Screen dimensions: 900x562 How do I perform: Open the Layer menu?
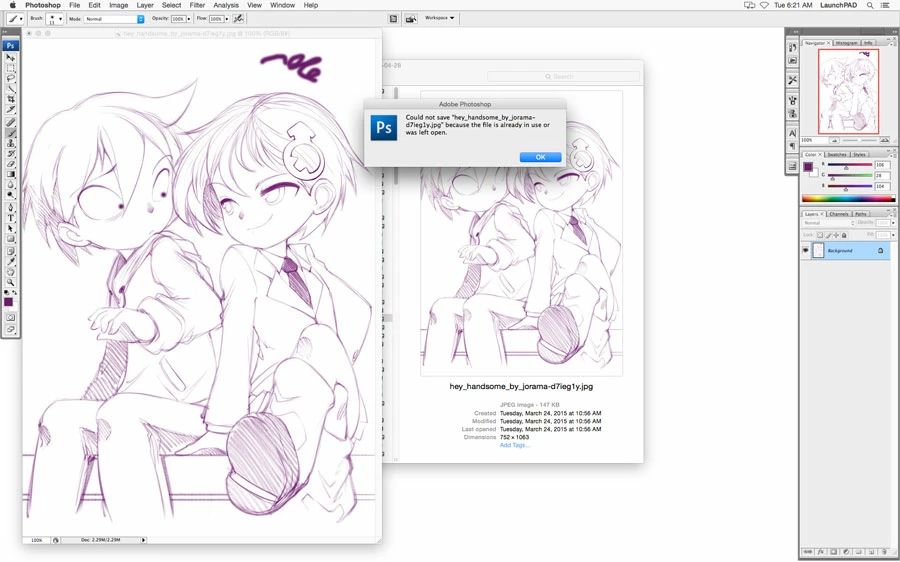[x=145, y=5]
